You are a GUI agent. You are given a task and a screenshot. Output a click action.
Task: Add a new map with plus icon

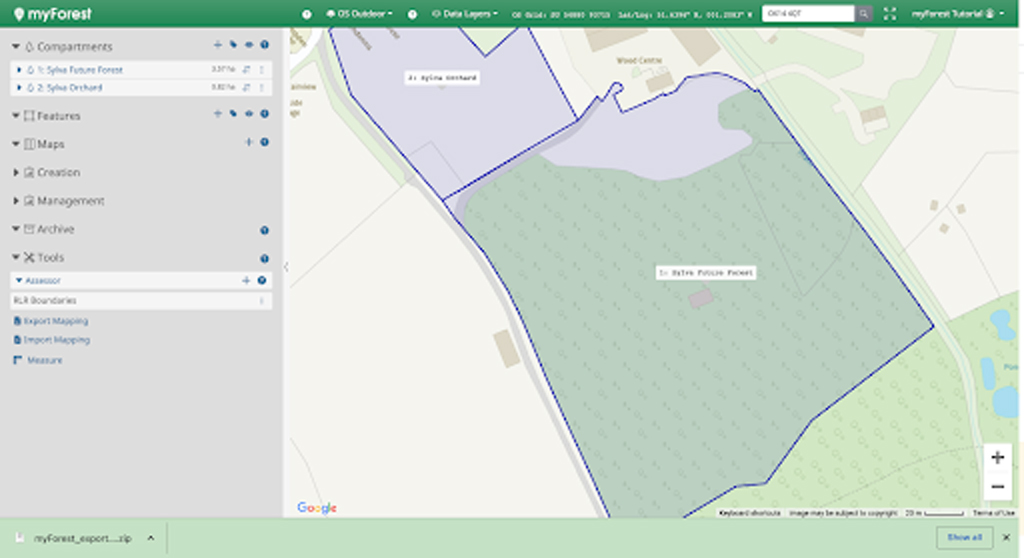coord(249,143)
